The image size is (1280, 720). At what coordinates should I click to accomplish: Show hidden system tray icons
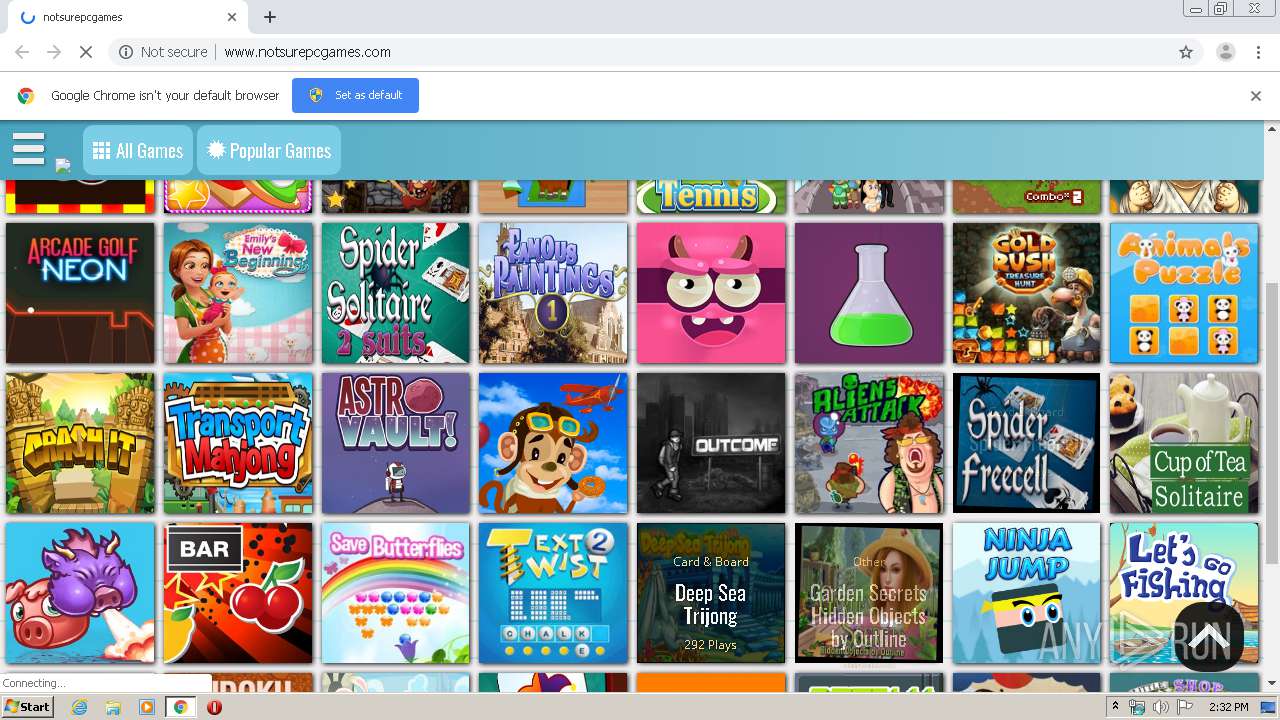pyautogui.click(x=1116, y=707)
